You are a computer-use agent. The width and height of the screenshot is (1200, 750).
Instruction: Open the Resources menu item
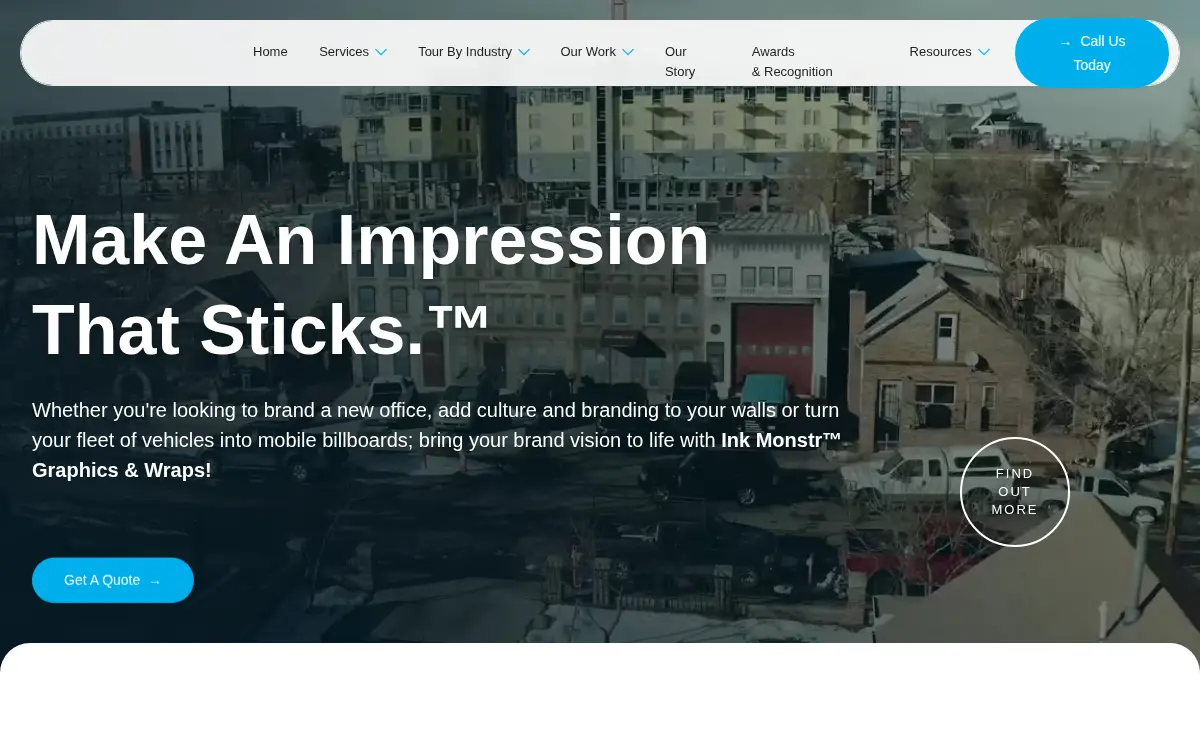(x=940, y=52)
